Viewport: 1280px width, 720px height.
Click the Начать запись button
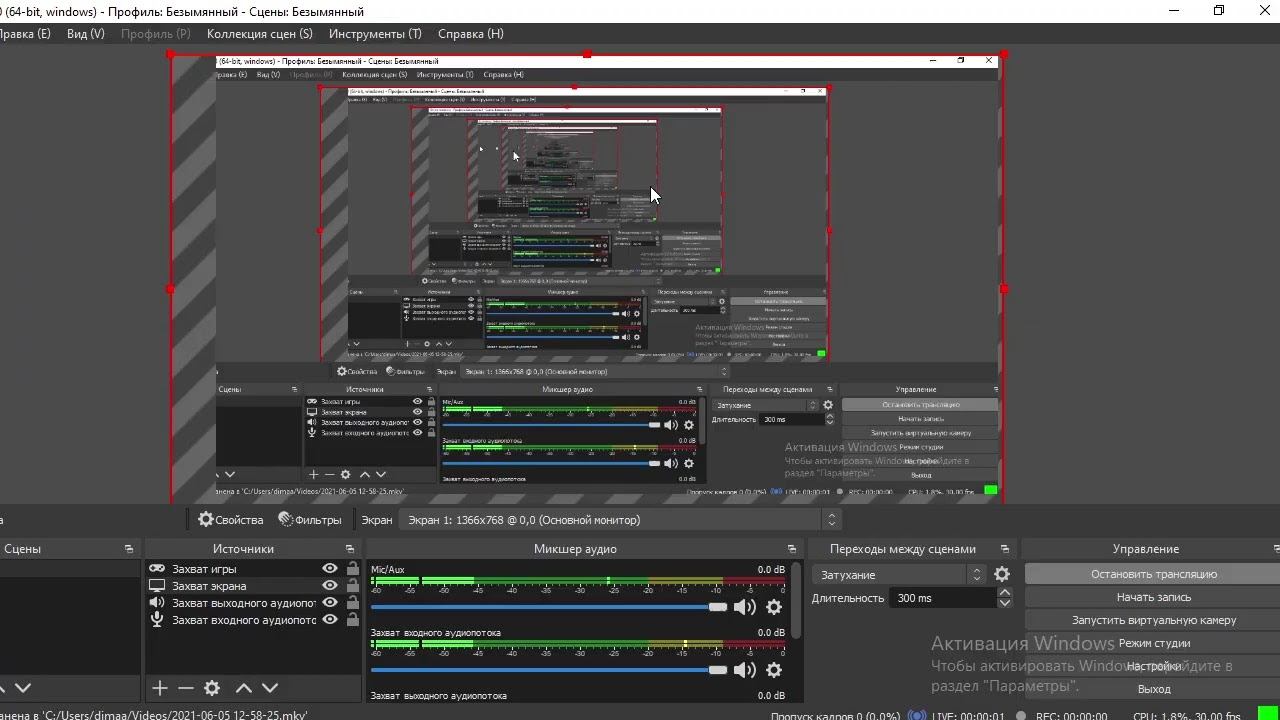click(1153, 597)
